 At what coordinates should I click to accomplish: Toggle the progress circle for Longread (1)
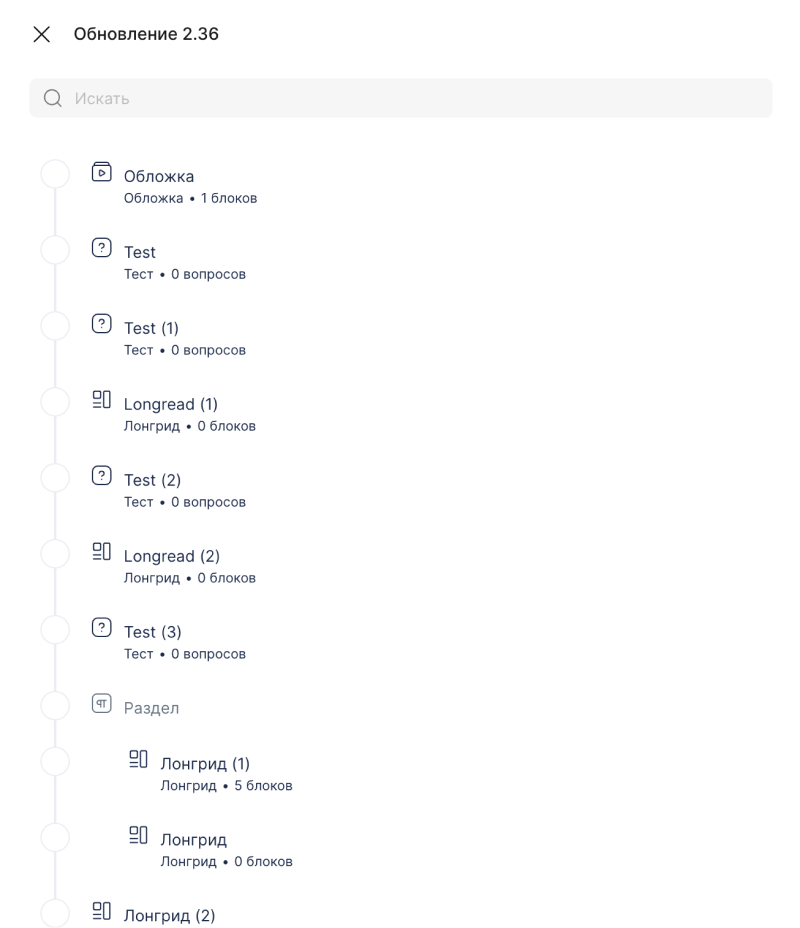pyautogui.click(x=55, y=402)
